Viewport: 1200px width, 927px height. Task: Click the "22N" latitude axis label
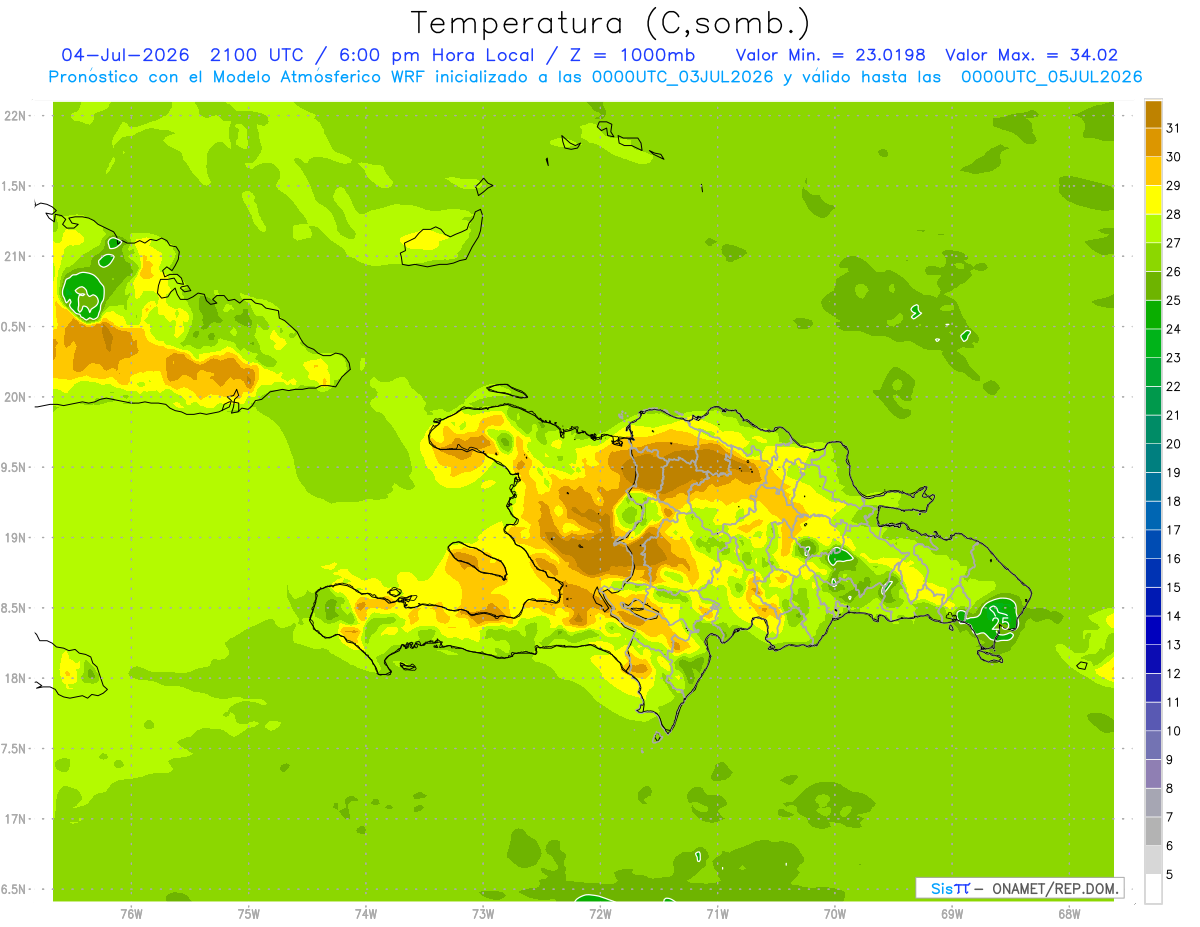click(x=16, y=116)
